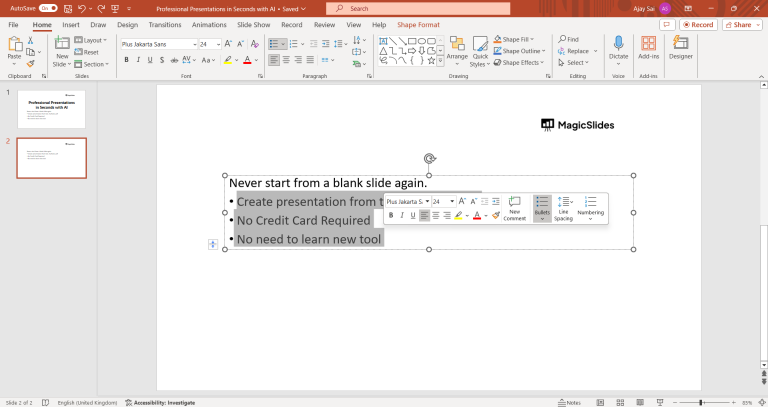Click the Paste clipboard icon
This screenshot has width=768, height=407.
[14, 45]
